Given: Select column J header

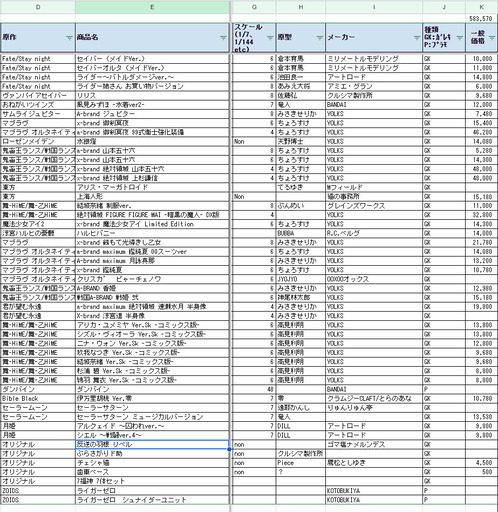Looking at the screenshot, I should [444, 7].
